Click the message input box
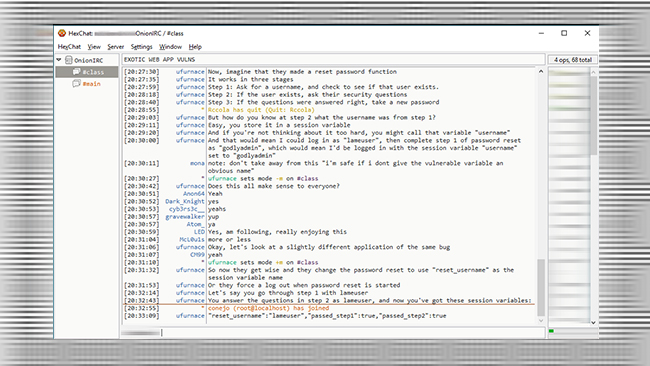The image size is (650, 366). click(333, 332)
